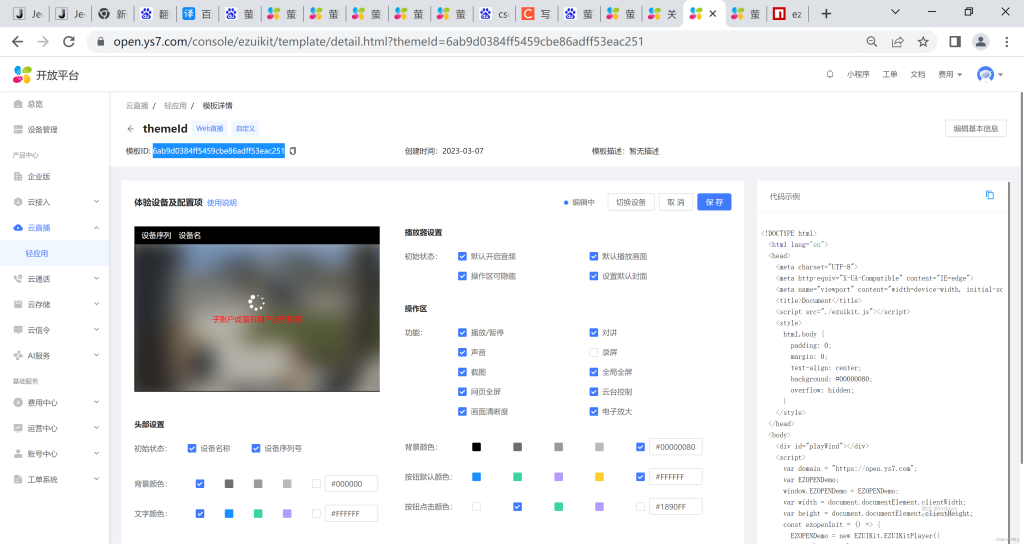Open 小程序 in the top header
This screenshot has height=544, width=1024.
(858, 74)
